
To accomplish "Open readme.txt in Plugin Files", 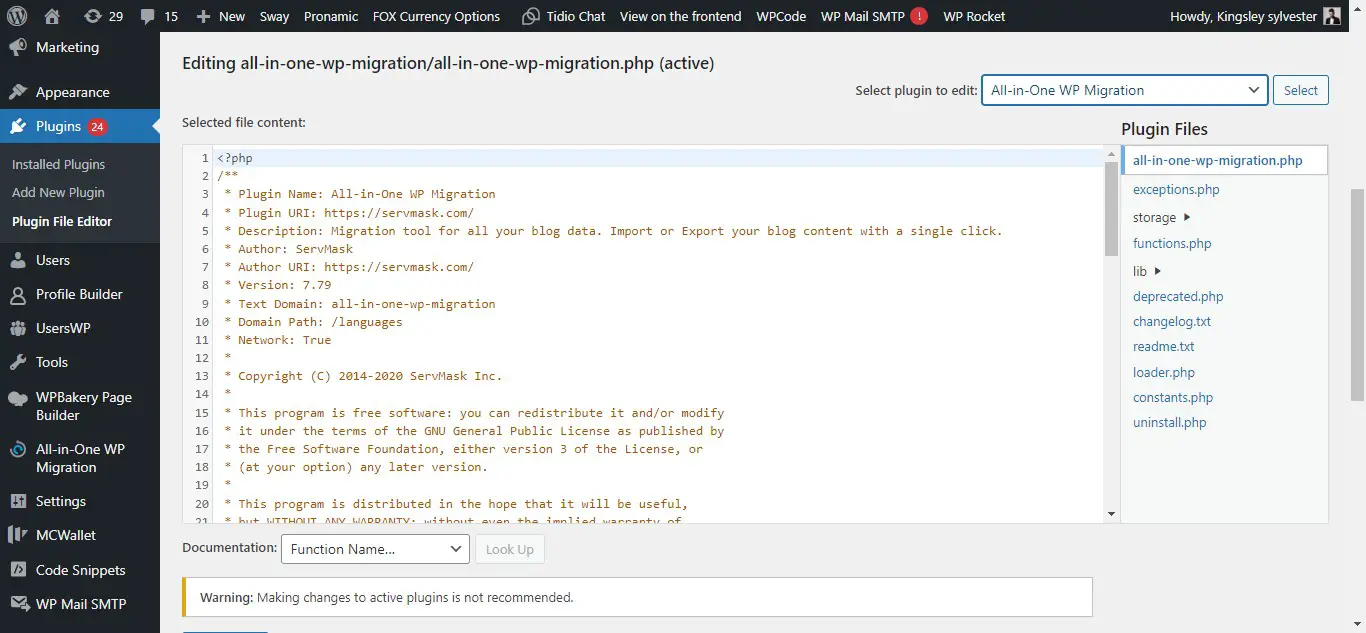I will click(x=1164, y=346).
